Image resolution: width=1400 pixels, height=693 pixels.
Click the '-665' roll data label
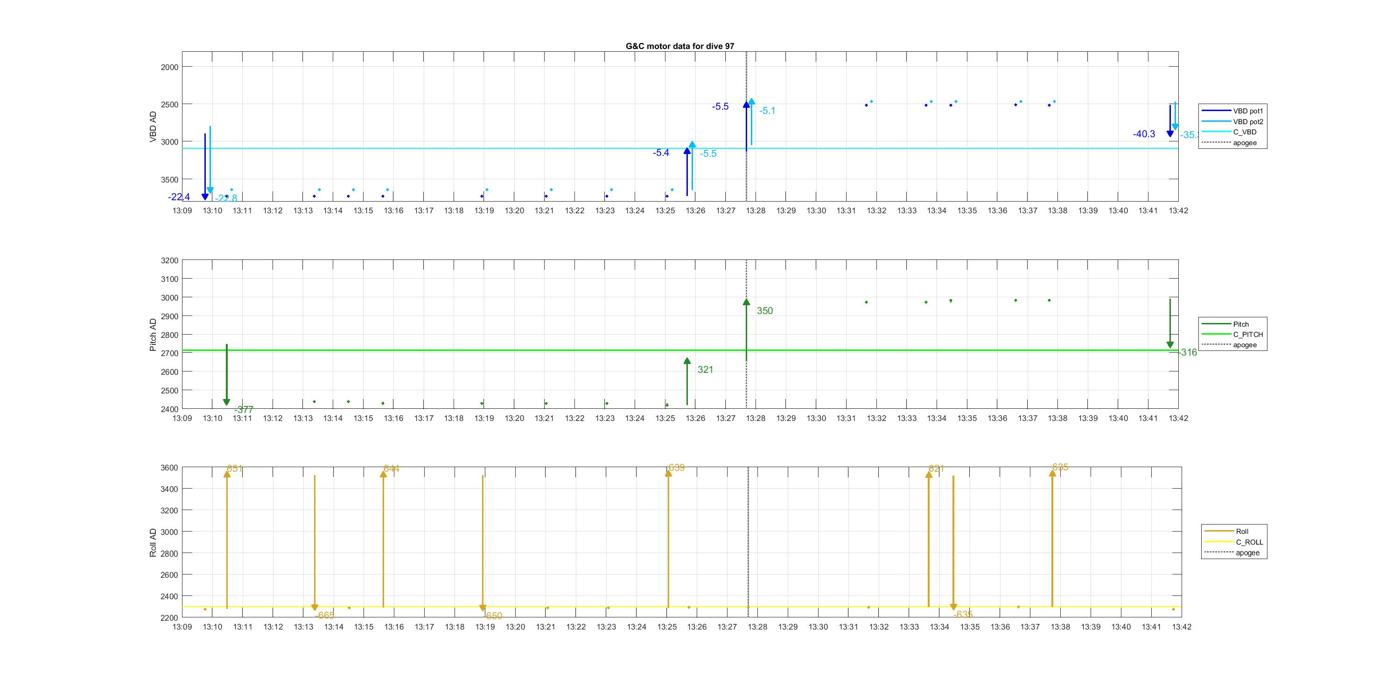coord(325,615)
